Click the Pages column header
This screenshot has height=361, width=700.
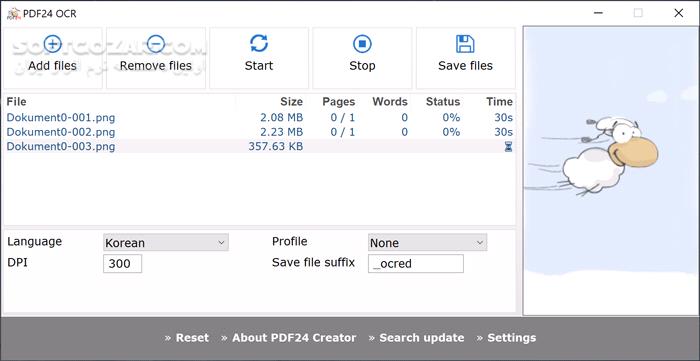[338, 102]
